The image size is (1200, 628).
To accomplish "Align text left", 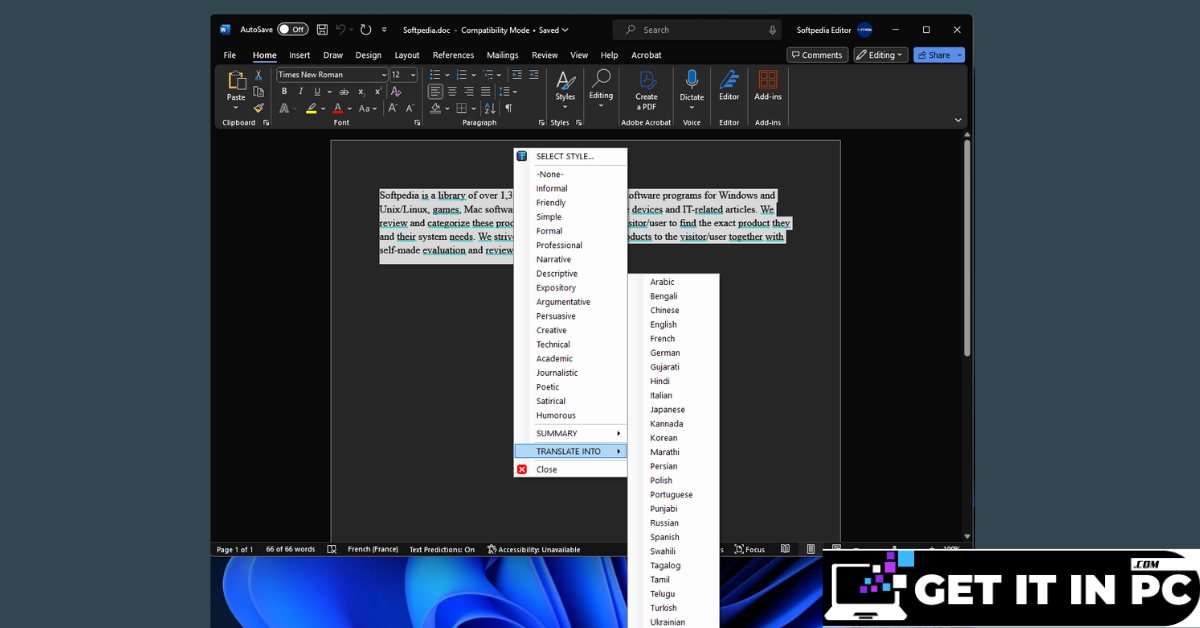I will tap(435, 92).
